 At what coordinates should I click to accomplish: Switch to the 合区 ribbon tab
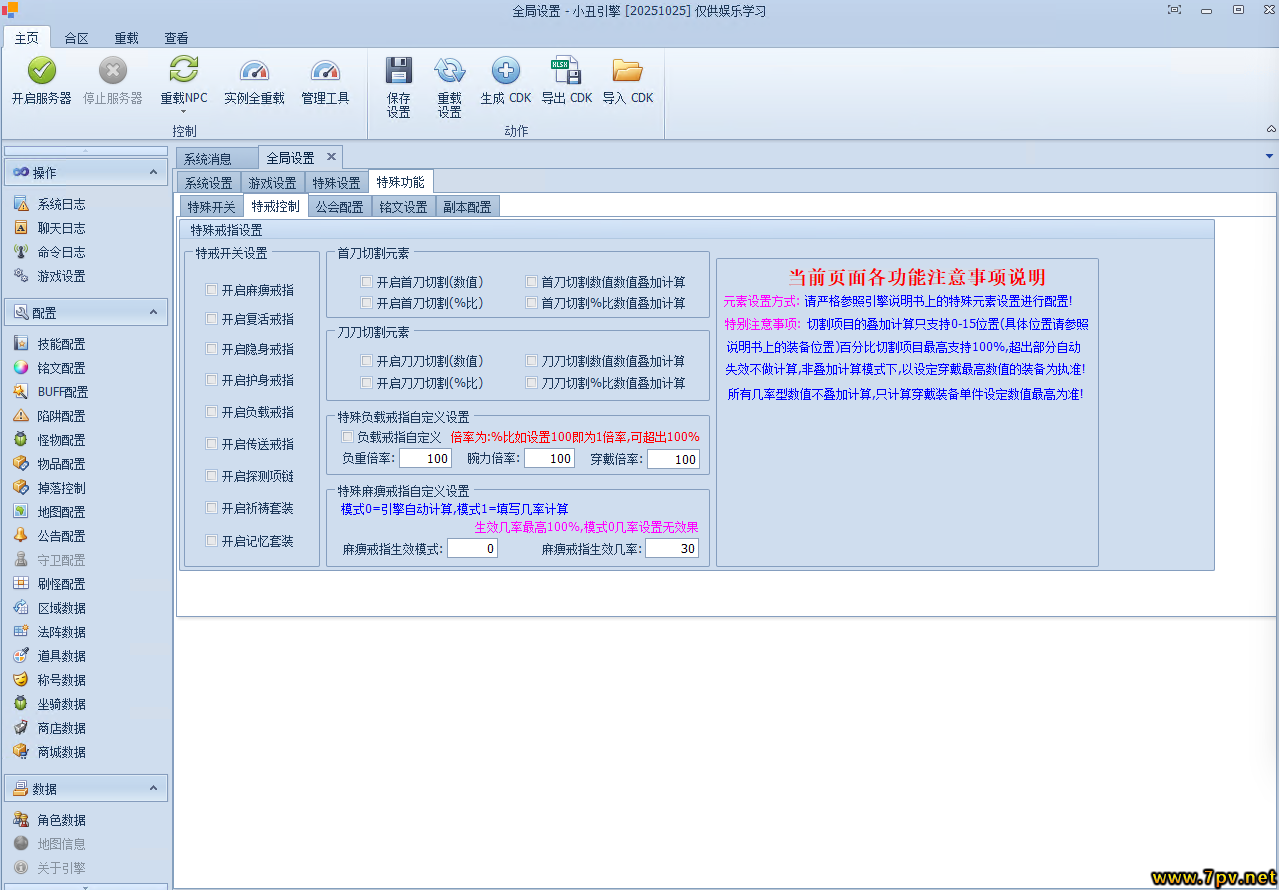pyautogui.click(x=76, y=38)
